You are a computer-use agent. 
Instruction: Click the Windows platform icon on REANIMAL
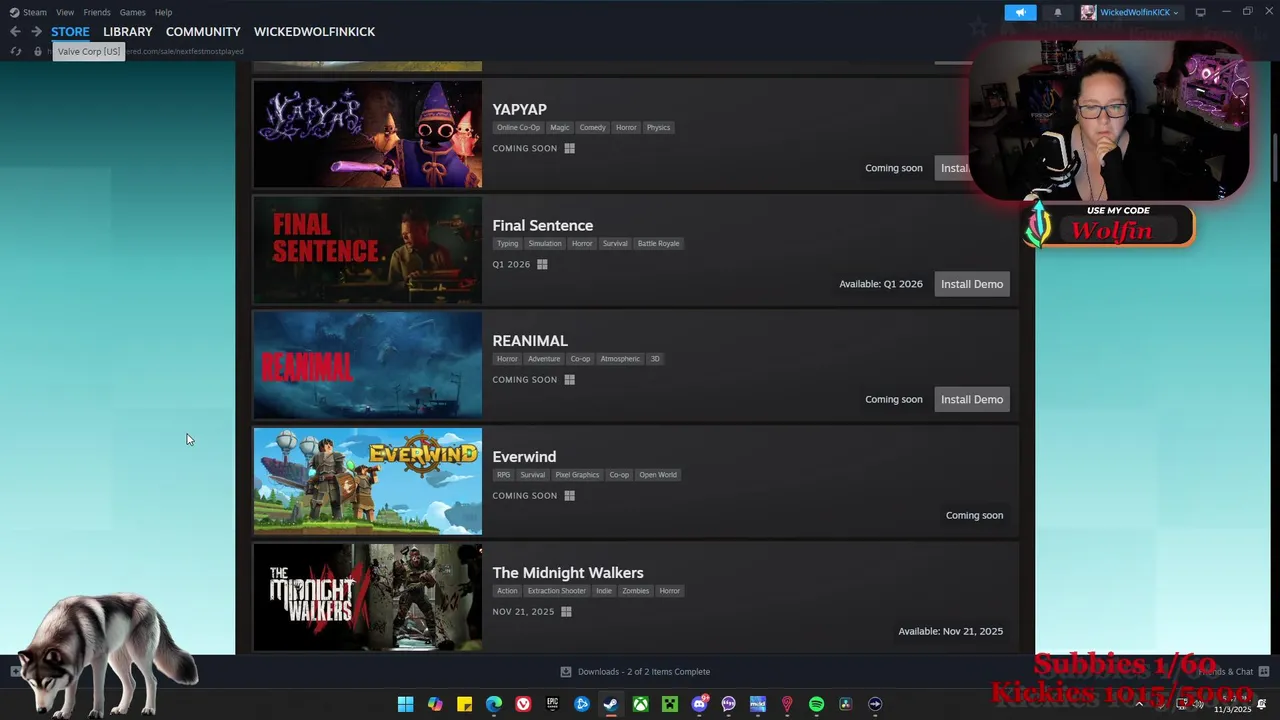(x=569, y=380)
